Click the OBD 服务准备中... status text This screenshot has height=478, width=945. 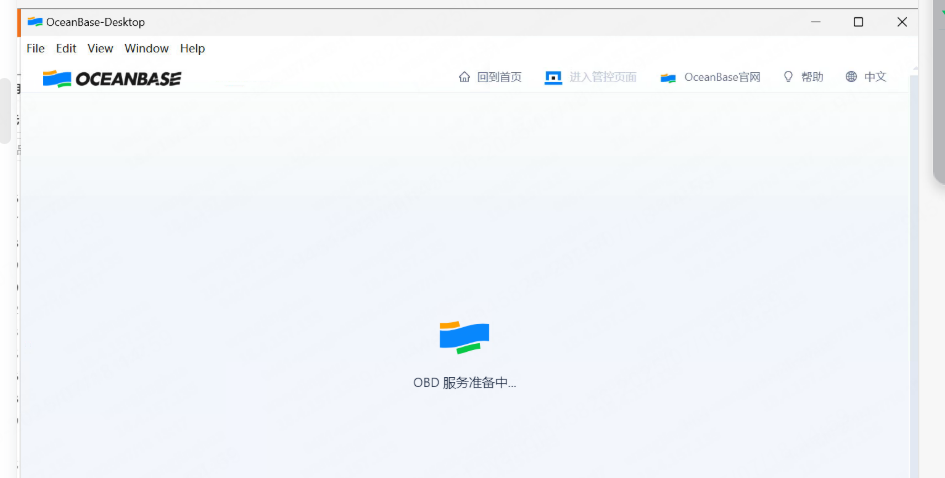click(465, 383)
